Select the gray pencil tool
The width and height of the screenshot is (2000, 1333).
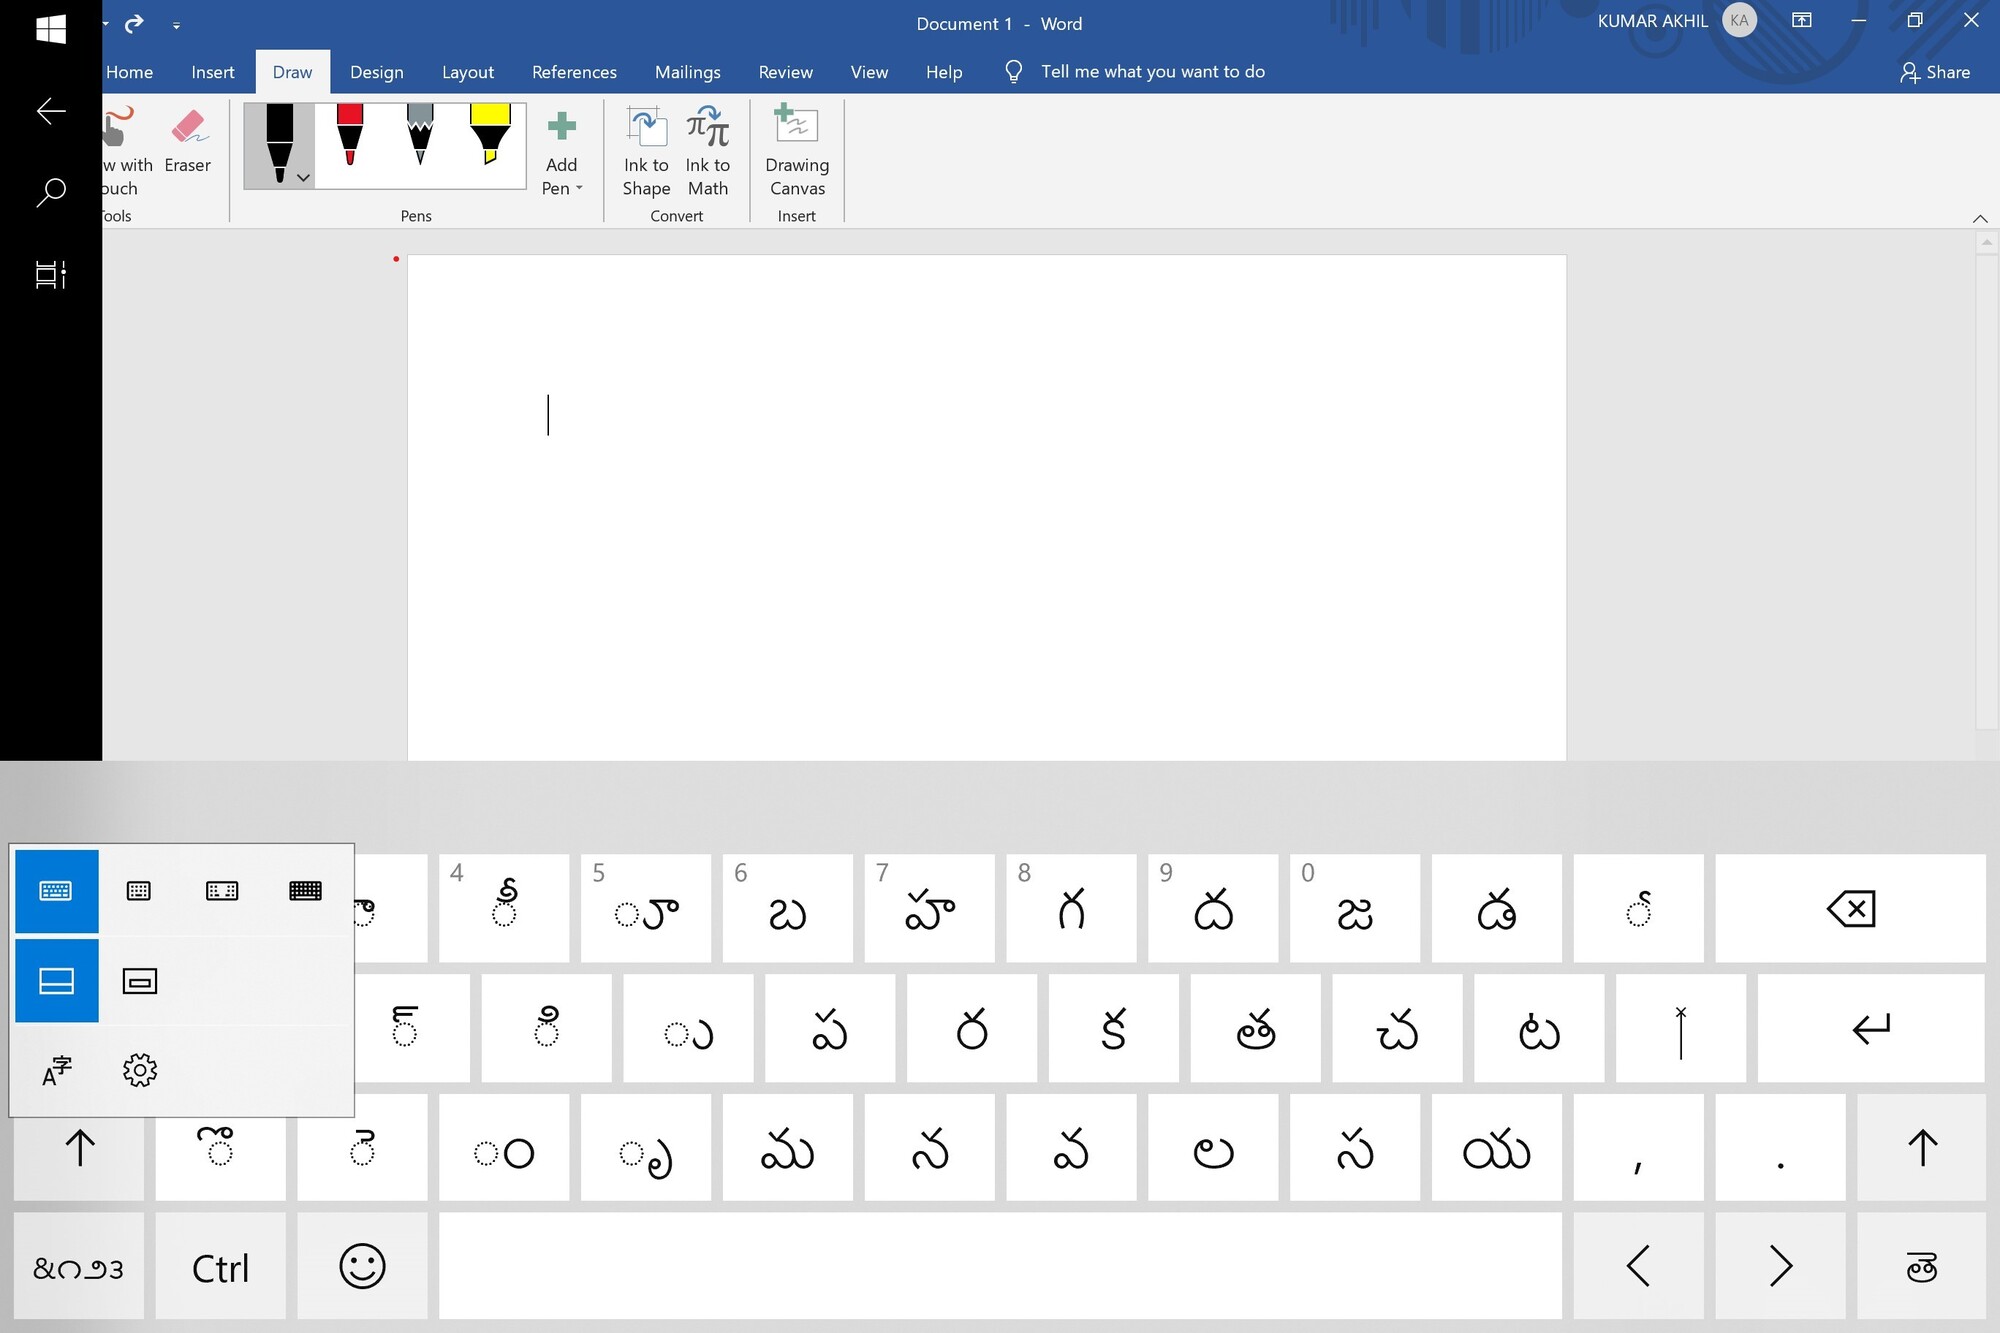tap(420, 135)
